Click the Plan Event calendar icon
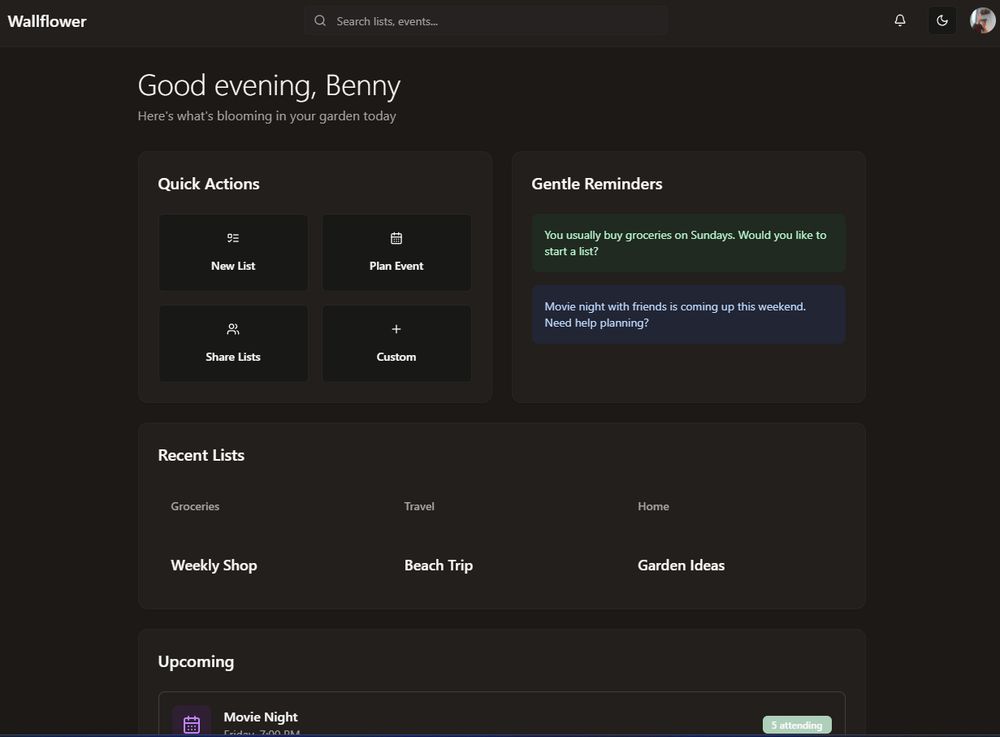The height and width of the screenshot is (737, 1000). pos(396,238)
